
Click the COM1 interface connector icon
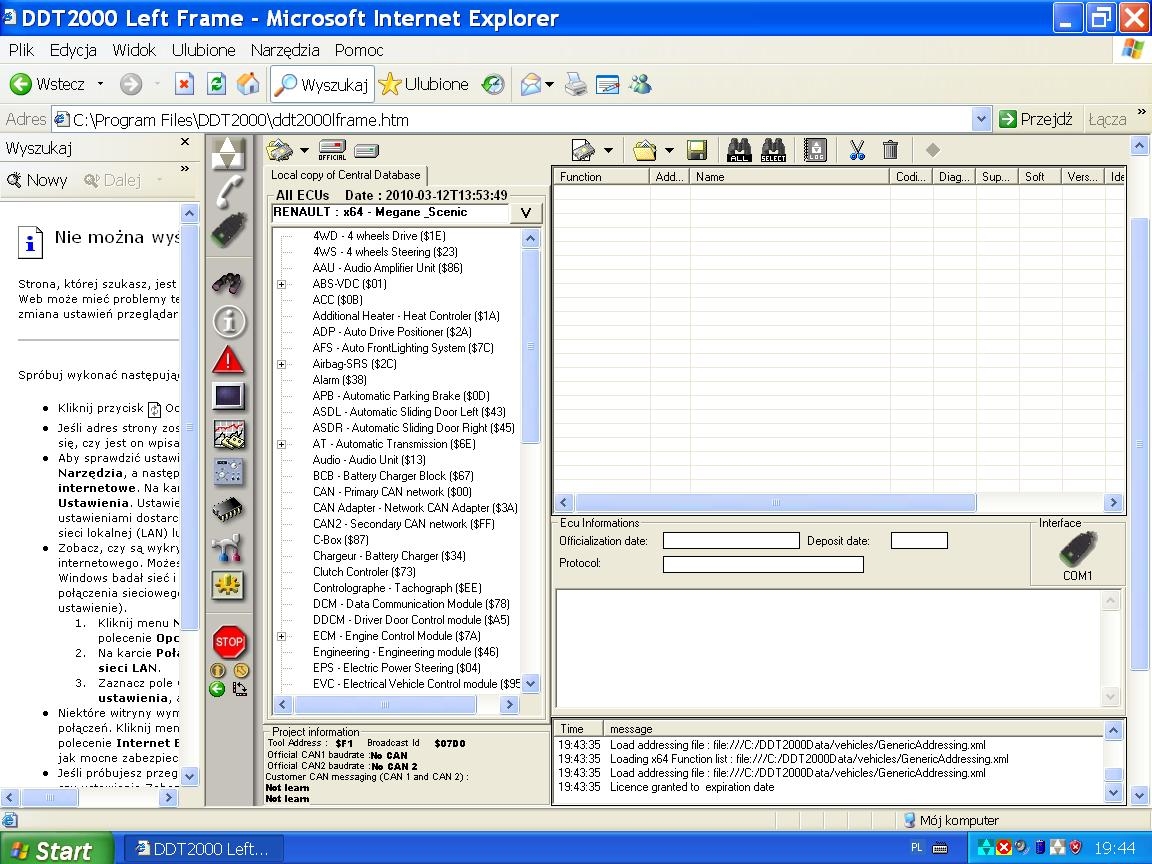pyautogui.click(x=1078, y=549)
